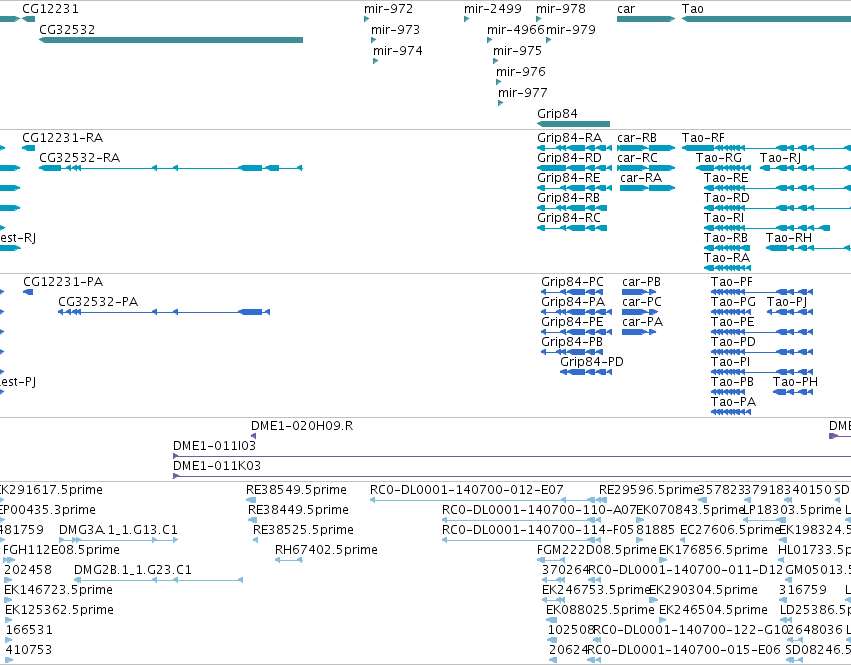This screenshot has width=851, height=665.
Task: Select the CG32532-PA protein glyph
Action: coord(164,312)
